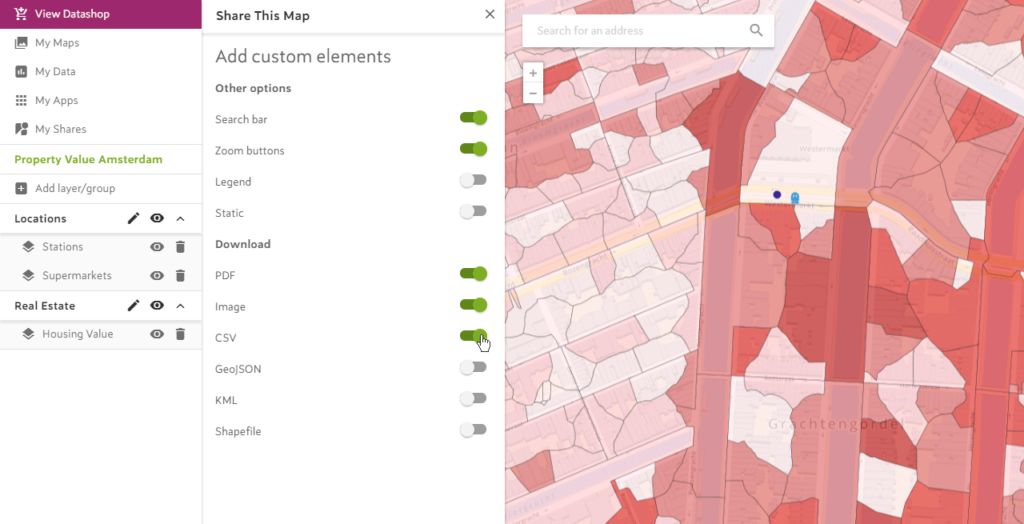Click the Locations group title
The image size is (1024, 524).
click(x=40, y=218)
